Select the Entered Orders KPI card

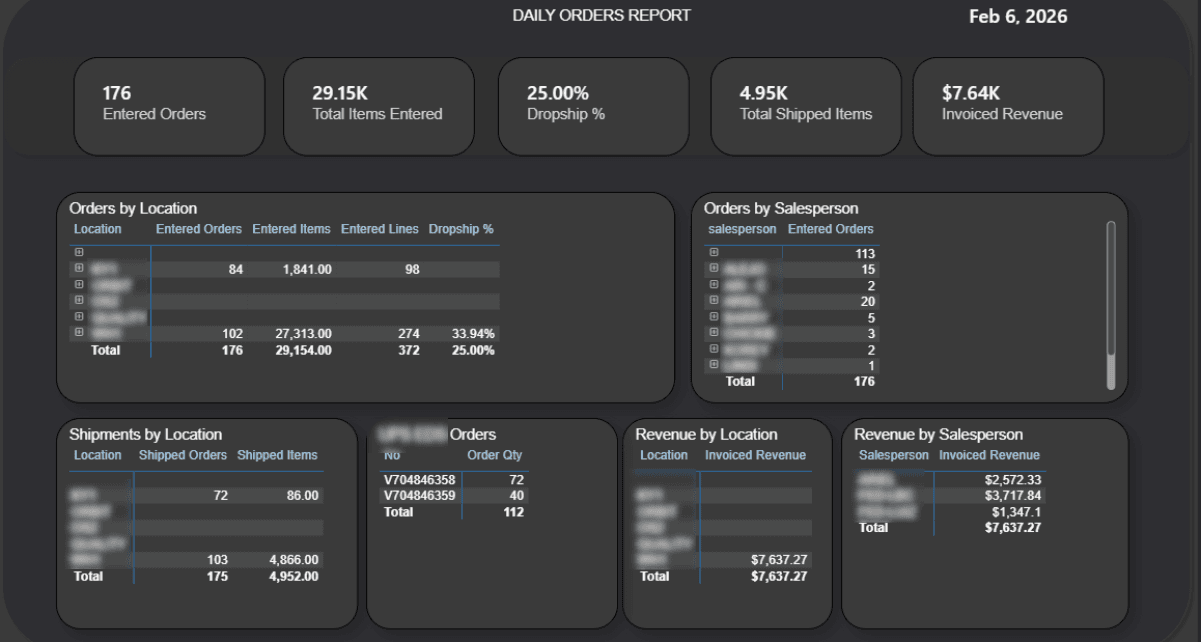pyautogui.click(x=169, y=106)
